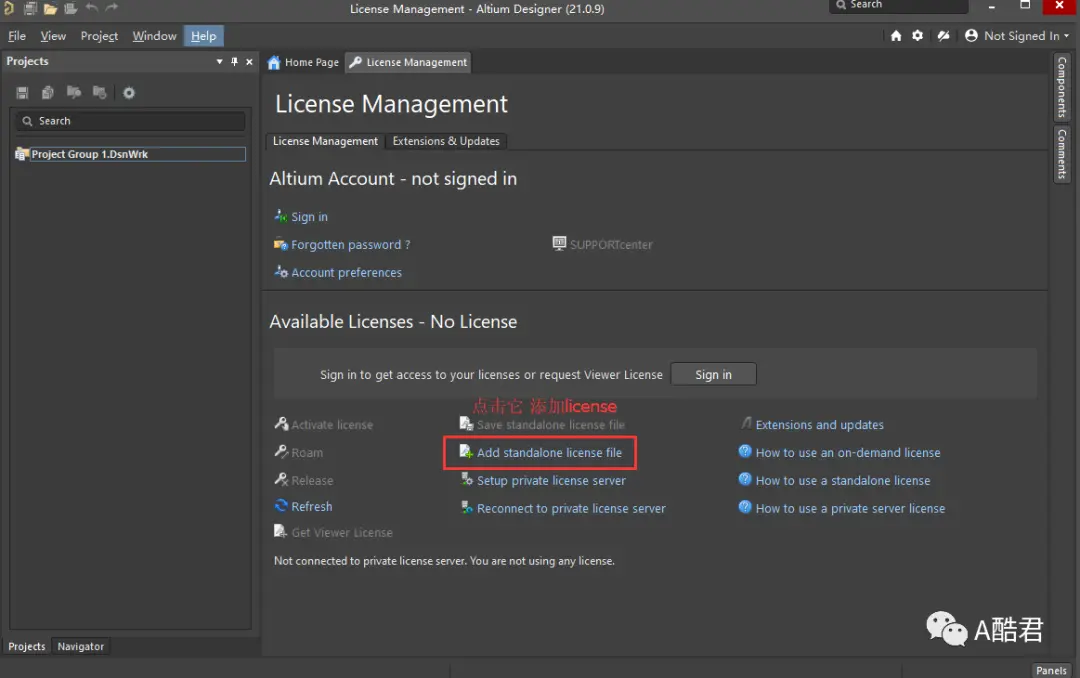Click the text 'Not connected to private license server.'
This screenshot has width=1080, height=678.
371,561
